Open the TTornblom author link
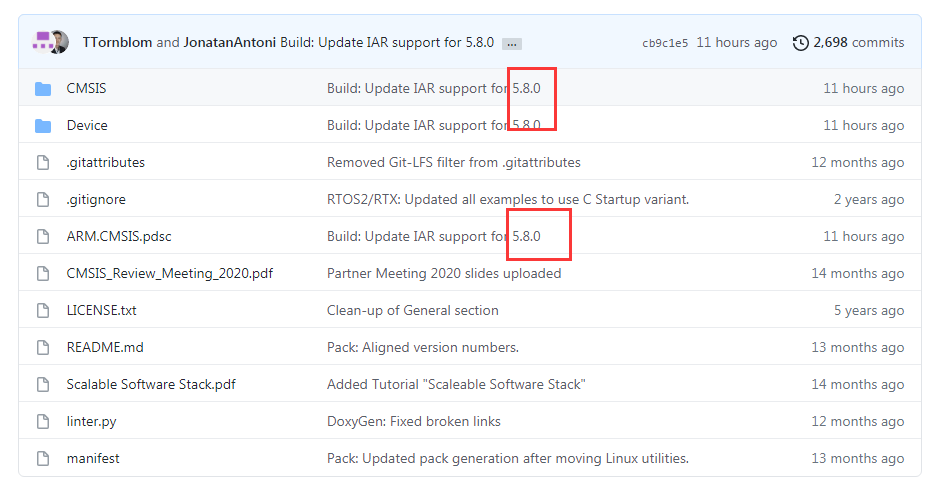 pos(117,42)
